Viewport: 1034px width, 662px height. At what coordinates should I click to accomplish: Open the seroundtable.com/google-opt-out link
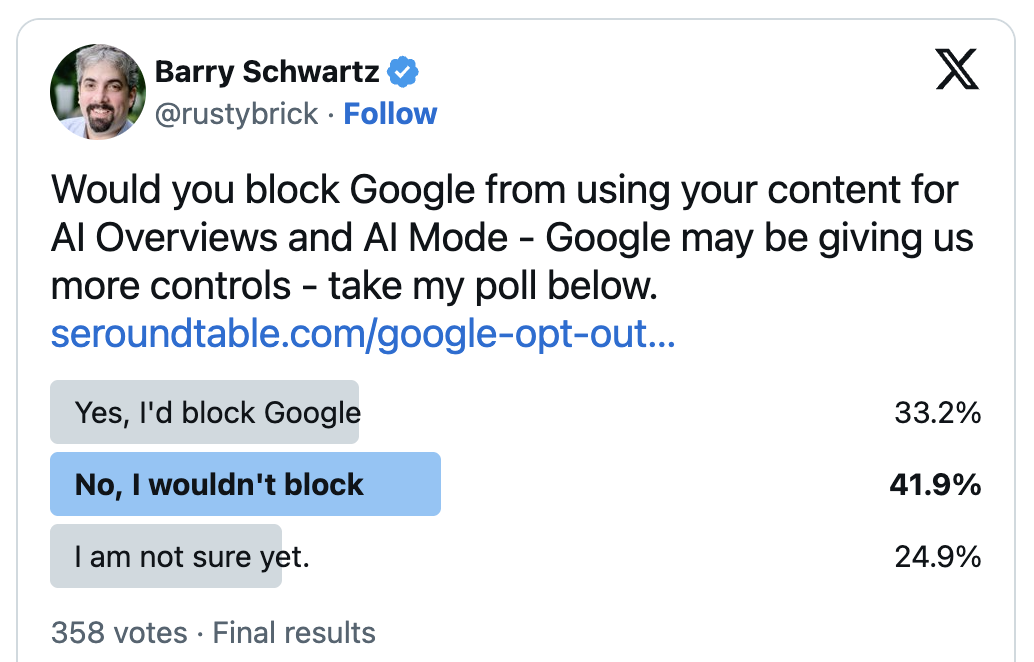(x=362, y=337)
